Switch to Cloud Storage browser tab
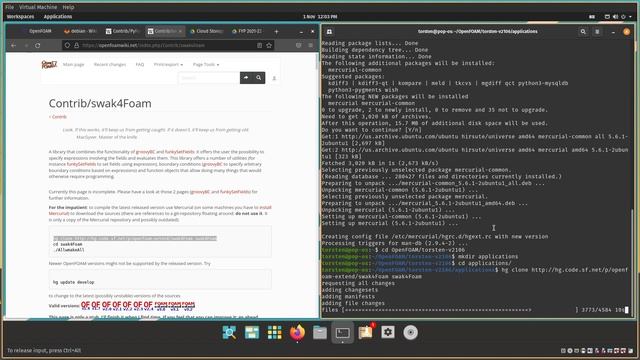The width and height of the screenshot is (640, 360). pyautogui.click(x=207, y=31)
